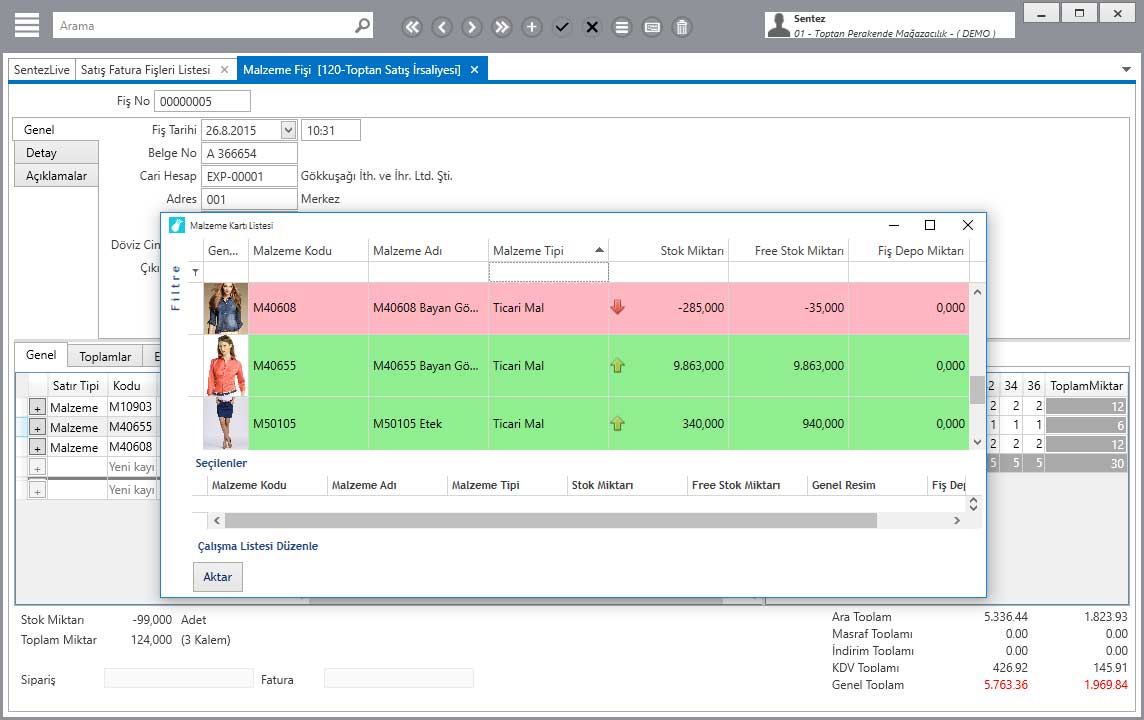This screenshot has width=1144, height=720.
Task: Open the hamburger main menu
Action: point(27,25)
